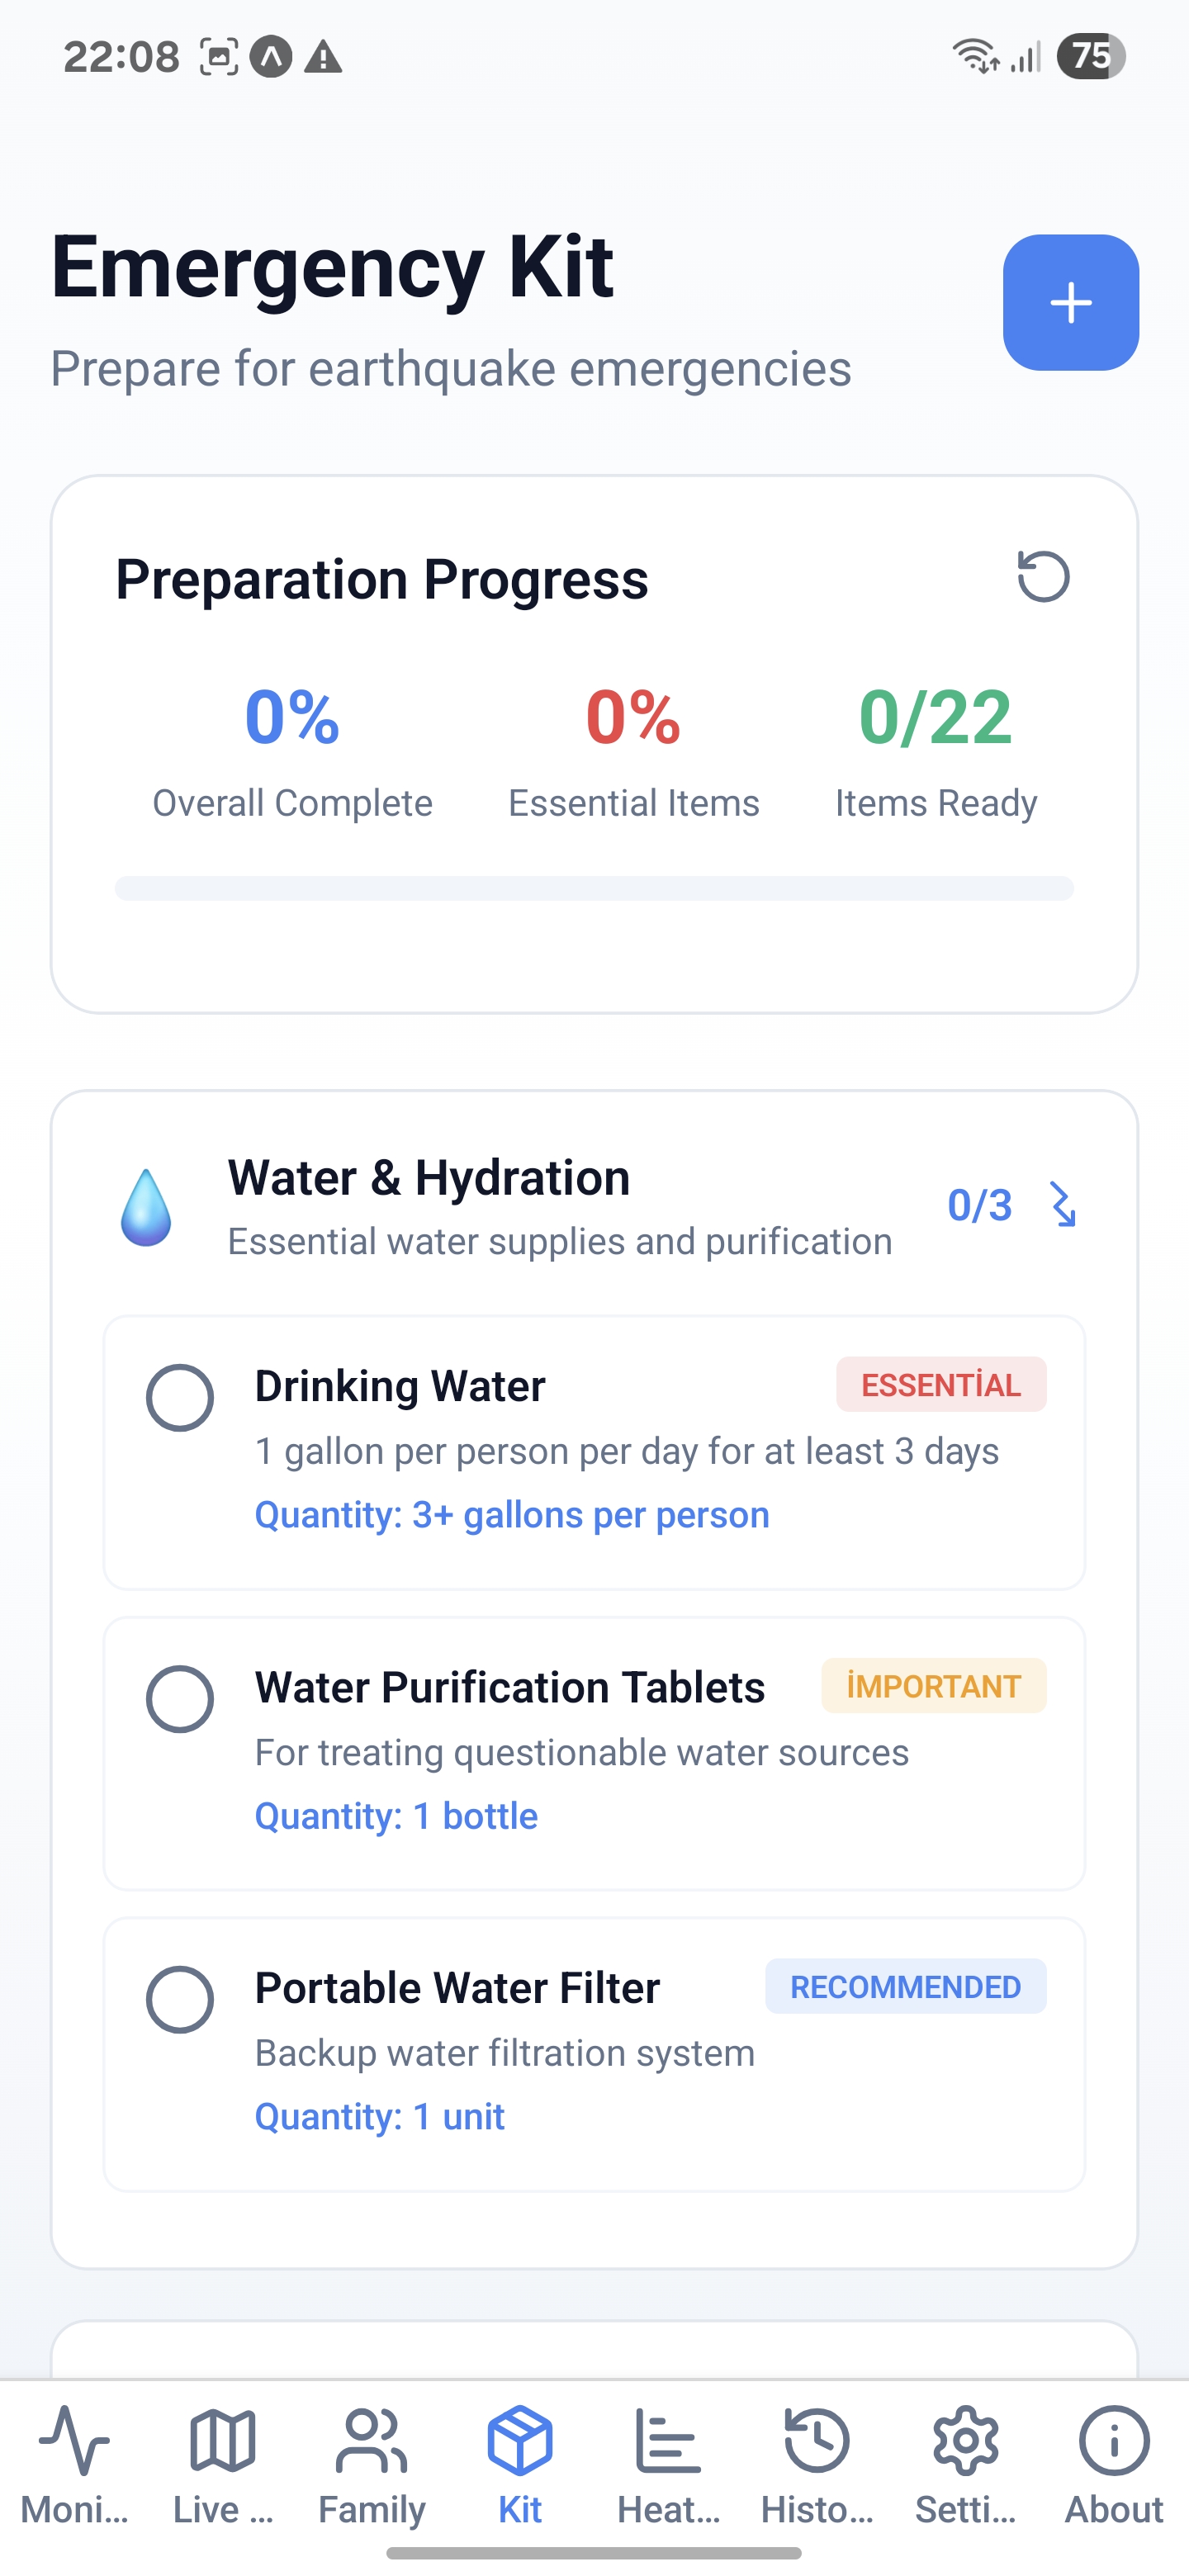Tap the ESSENTIAL priority badge
Image resolution: width=1189 pixels, height=2576 pixels.
pyautogui.click(x=941, y=1385)
